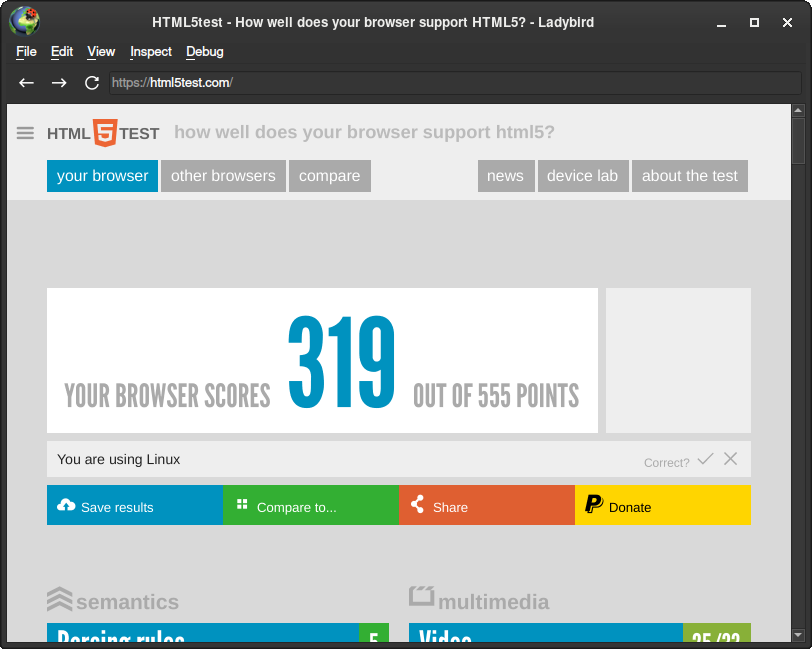Click the vertical scrollbar thumb
Image resolution: width=812 pixels, height=649 pixels.
798,141
